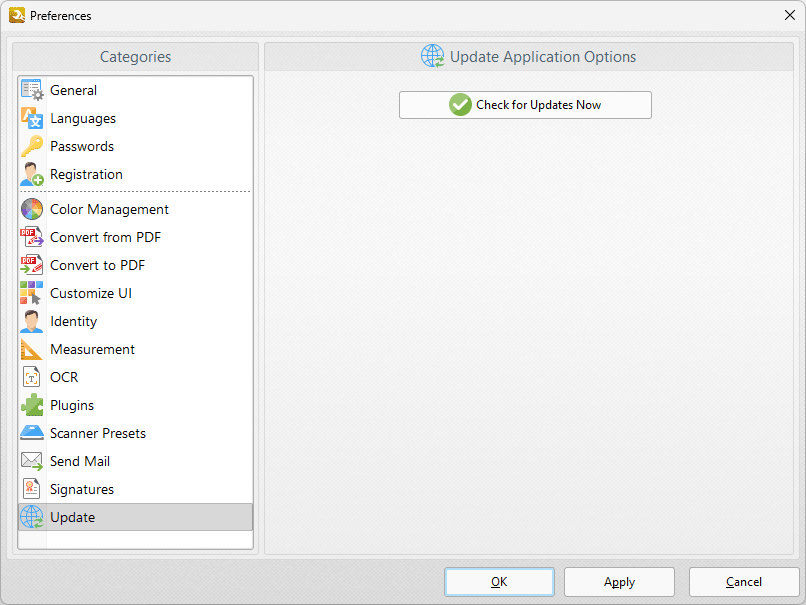Image resolution: width=806 pixels, height=605 pixels.
Task: Click the Categories panel header
Action: 136,57
